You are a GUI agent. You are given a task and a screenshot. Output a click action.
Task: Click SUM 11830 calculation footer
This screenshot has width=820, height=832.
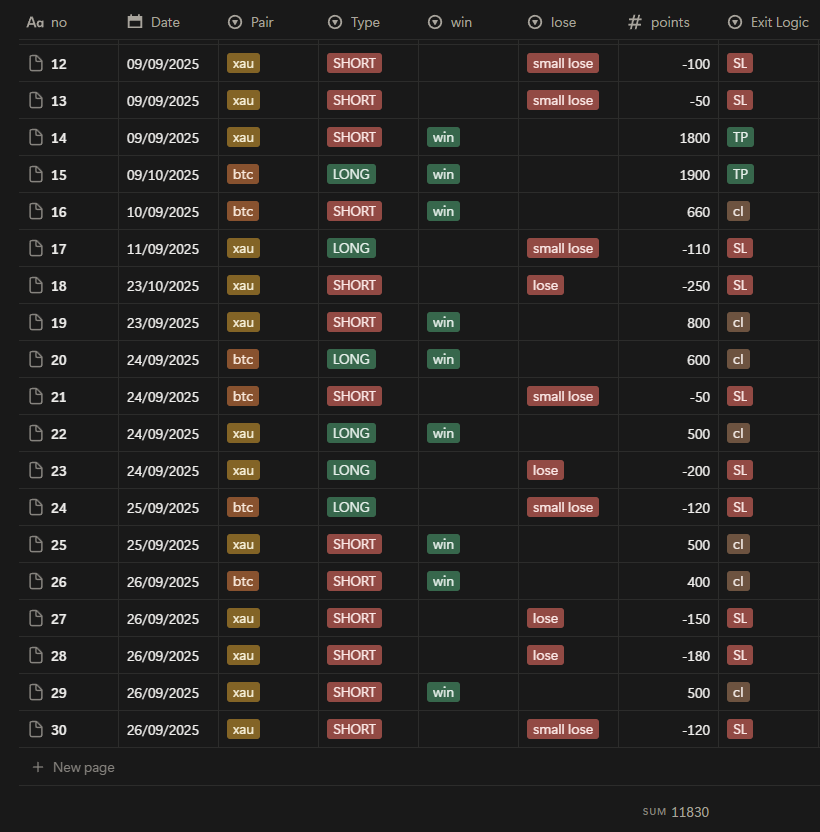pos(676,812)
